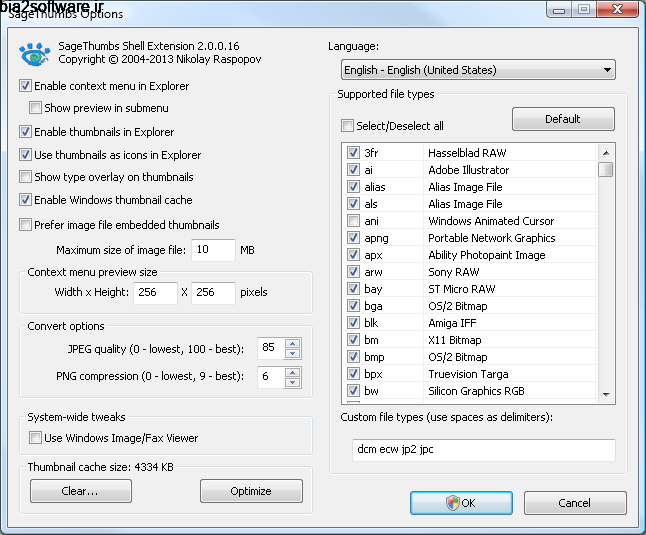Click the PNG compression value field
The height and width of the screenshot is (535, 646).
coord(271,376)
